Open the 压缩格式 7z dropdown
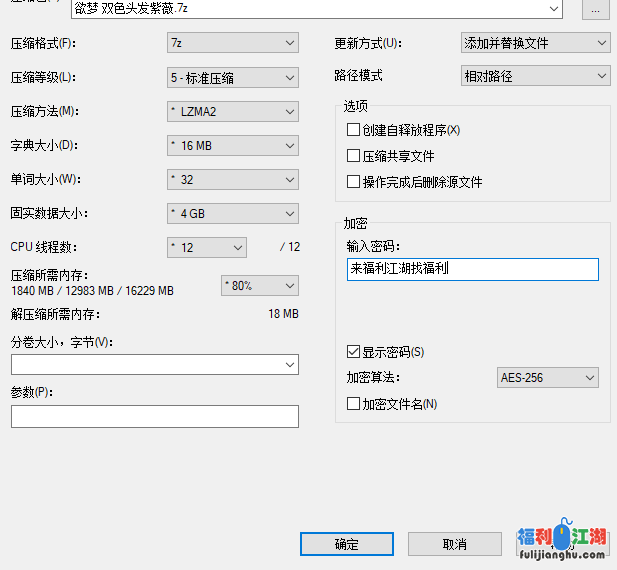 coord(232,43)
